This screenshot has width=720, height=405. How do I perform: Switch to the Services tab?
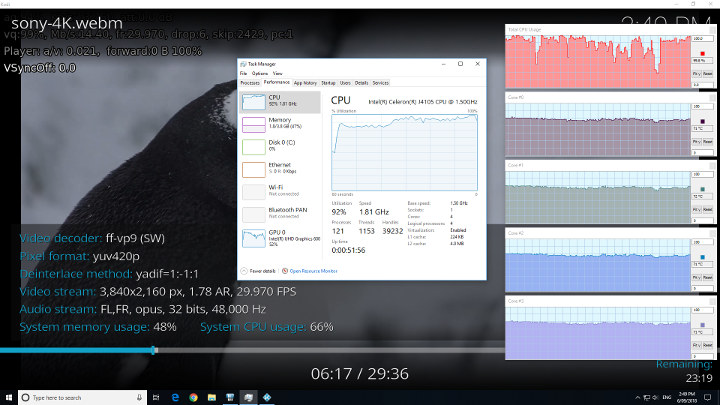tap(380, 83)
